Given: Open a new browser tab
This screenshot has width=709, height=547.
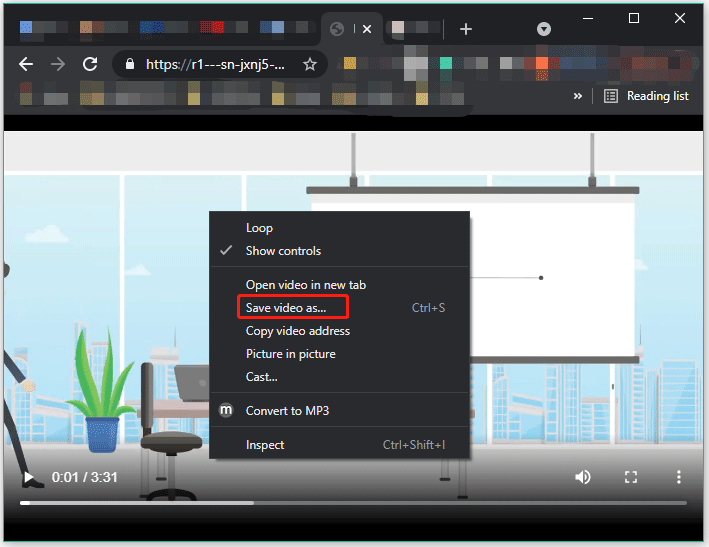Looking at the screenshot, I should pyautogui.click(x=465, y=29).
